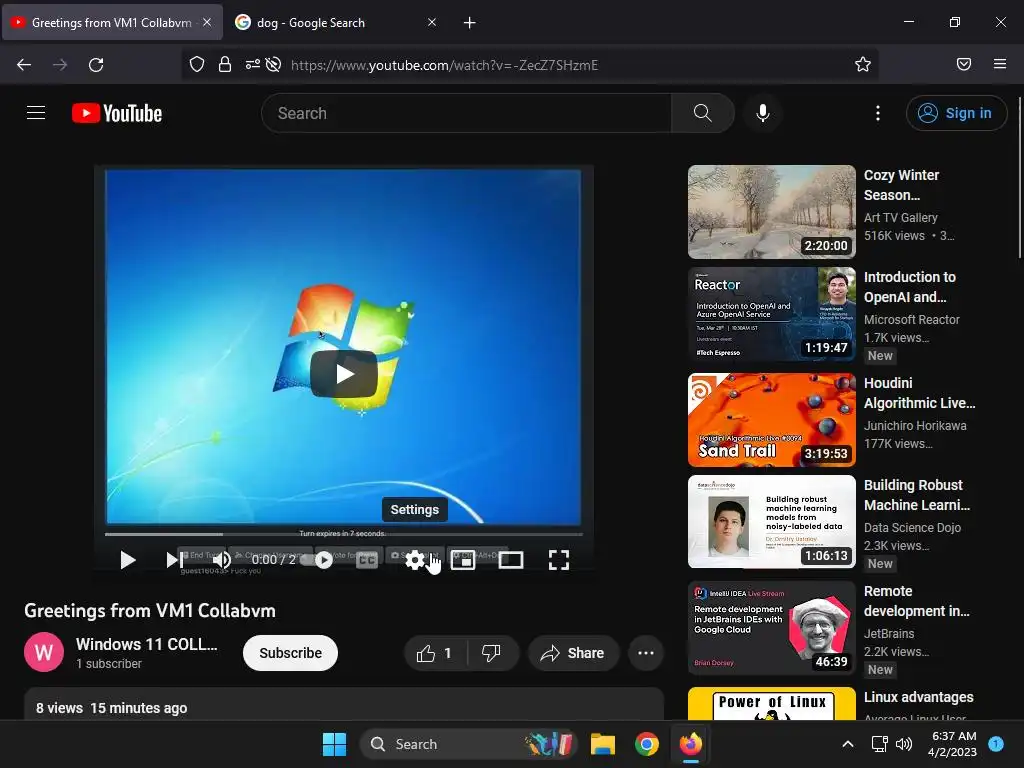Open Firefox application menu
Image resolution: width=1024 pixels, height=768 pixels.
click(1000, 64)
